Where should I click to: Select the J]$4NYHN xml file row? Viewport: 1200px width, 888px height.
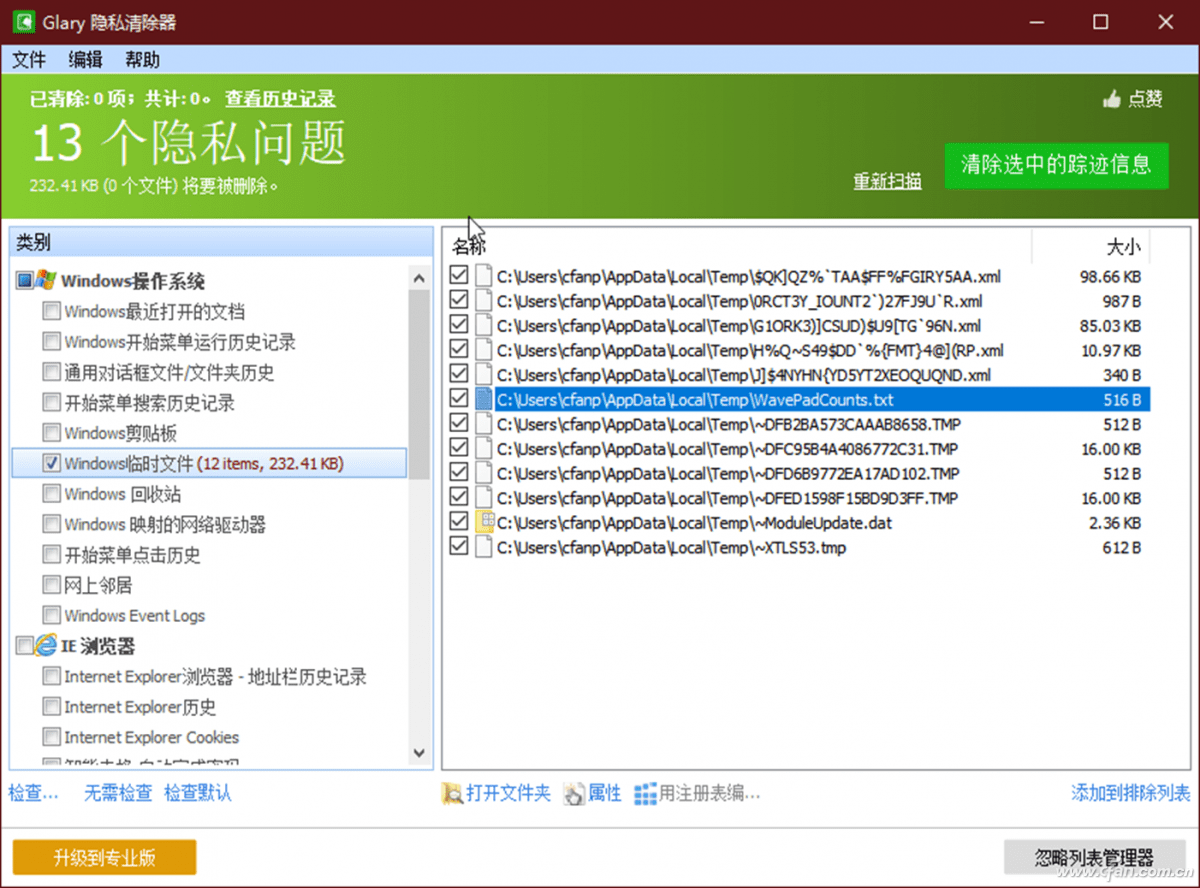798,375
